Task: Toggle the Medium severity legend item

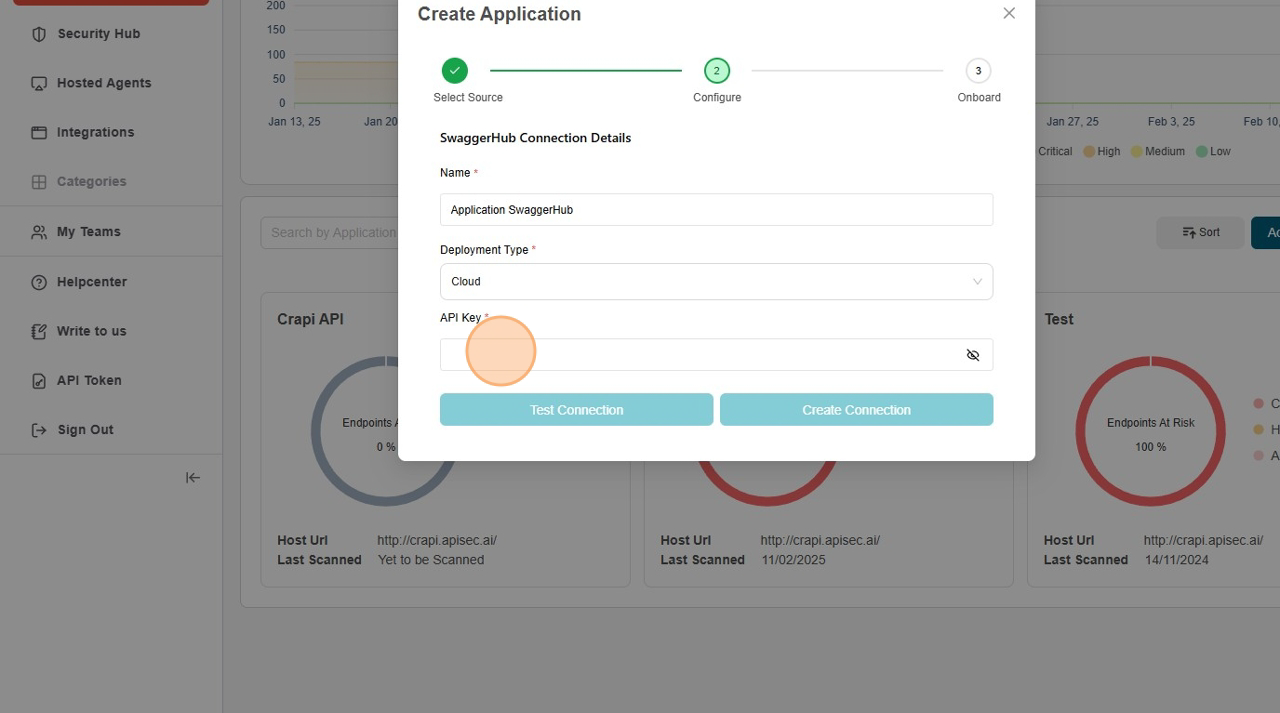Action: pos(1157,152)
